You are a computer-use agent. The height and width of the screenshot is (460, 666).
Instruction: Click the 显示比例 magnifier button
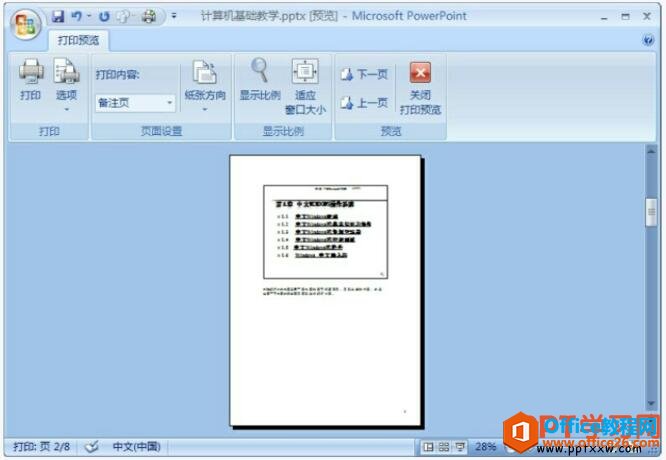(260, 80)
